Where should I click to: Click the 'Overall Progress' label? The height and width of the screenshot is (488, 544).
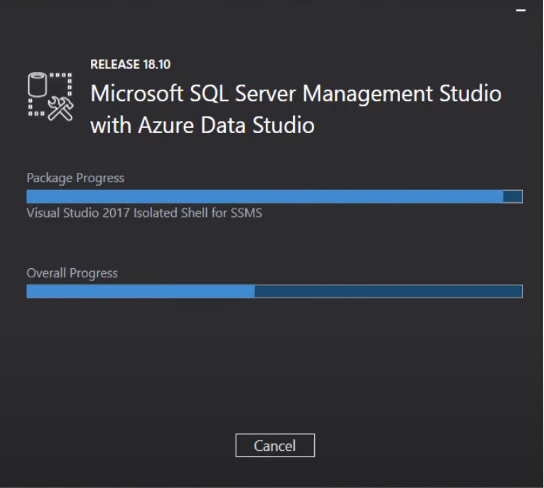tap(72, 273)
